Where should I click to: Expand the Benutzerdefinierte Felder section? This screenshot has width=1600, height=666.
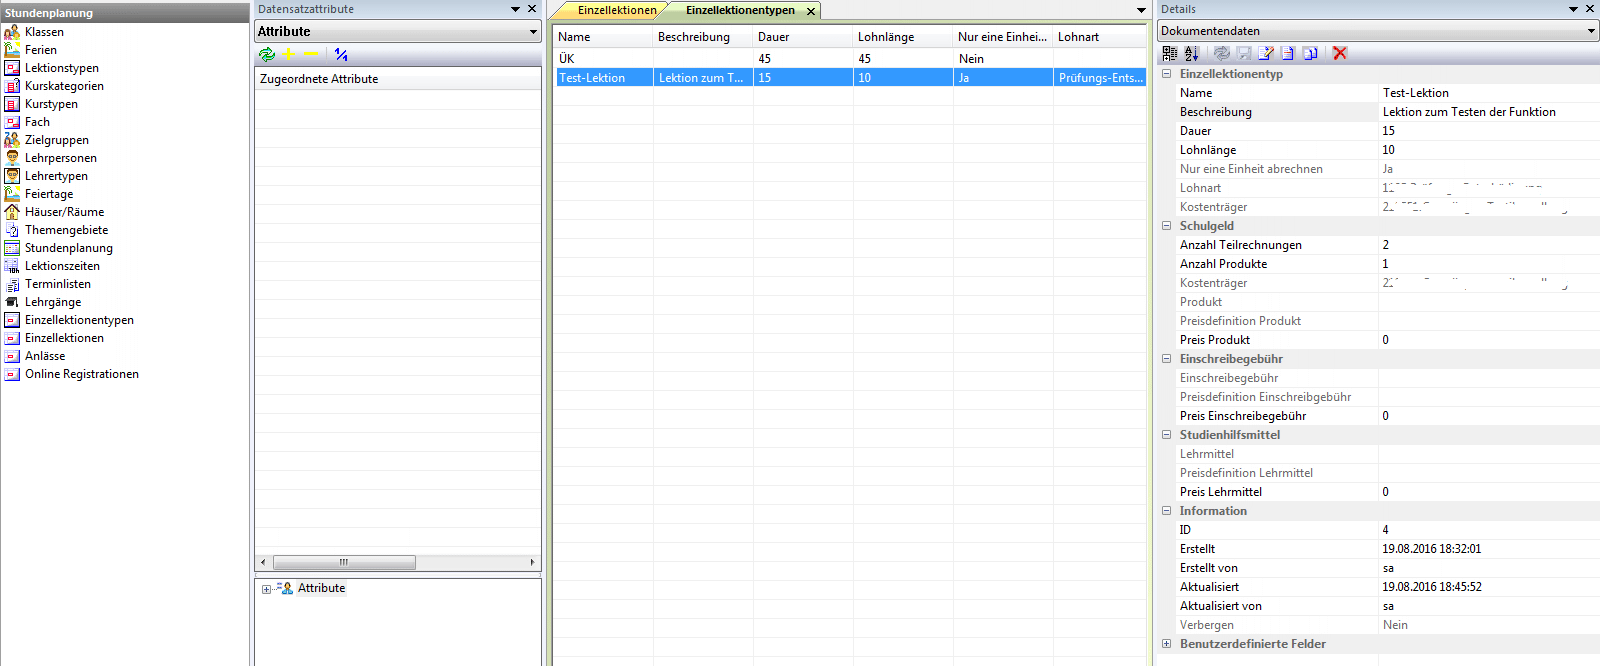click(1166, 644)
